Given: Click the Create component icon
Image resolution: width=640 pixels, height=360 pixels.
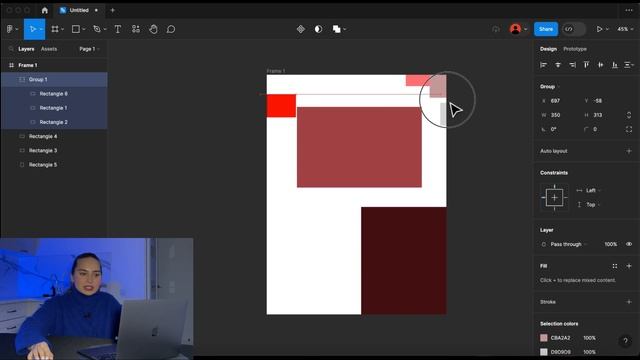Looking at the screenshot, I should point(301,29).
